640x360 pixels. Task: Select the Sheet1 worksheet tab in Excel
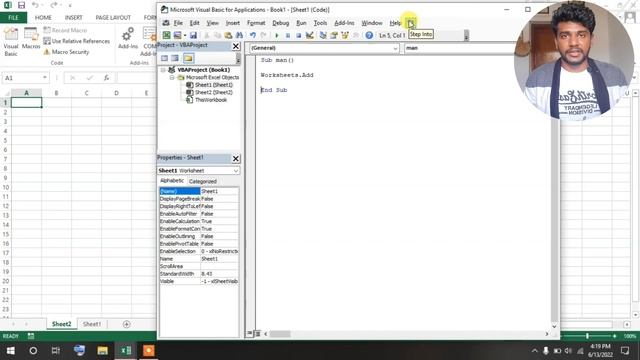[92, 324]
